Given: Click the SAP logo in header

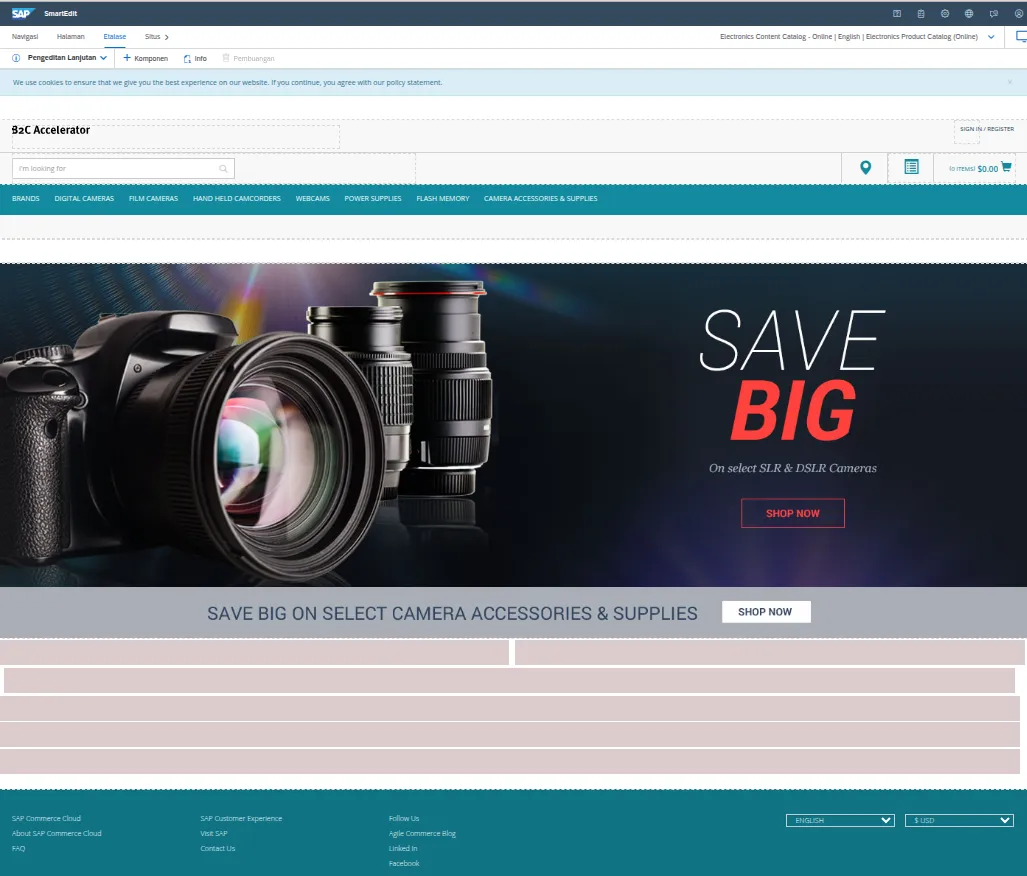Looking at the screenshot, I should pyautogui.click(x=23, y=13).
